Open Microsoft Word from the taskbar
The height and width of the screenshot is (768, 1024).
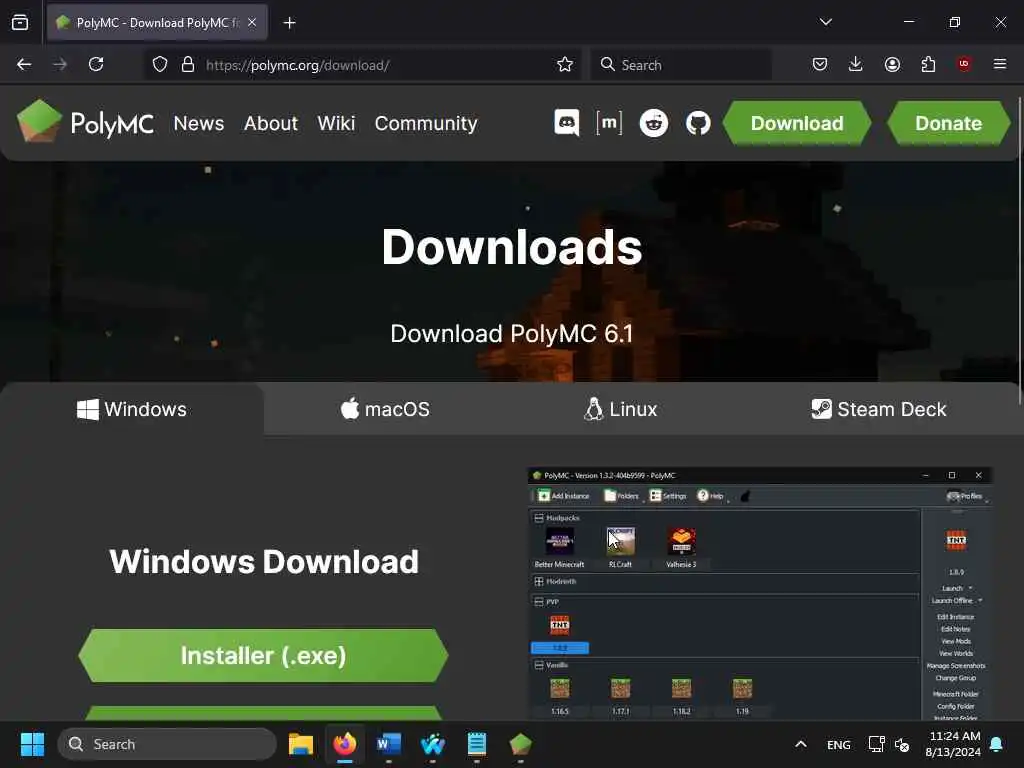tap(389, 744)
